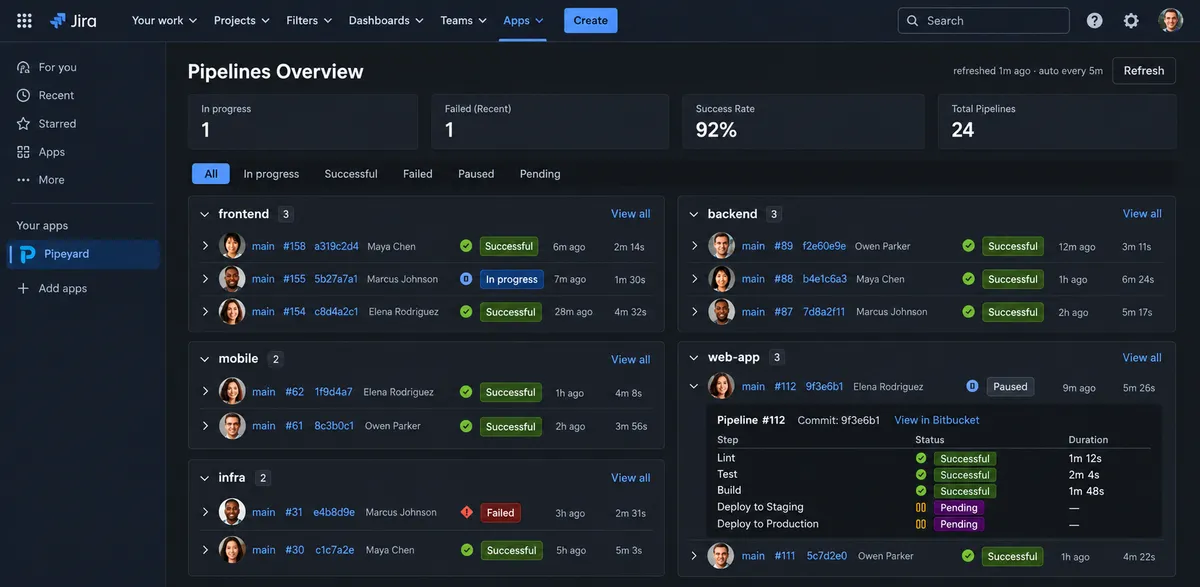Click the For you sidebar icon
This screenshot has width=1200, height=587.
[23, 67]
